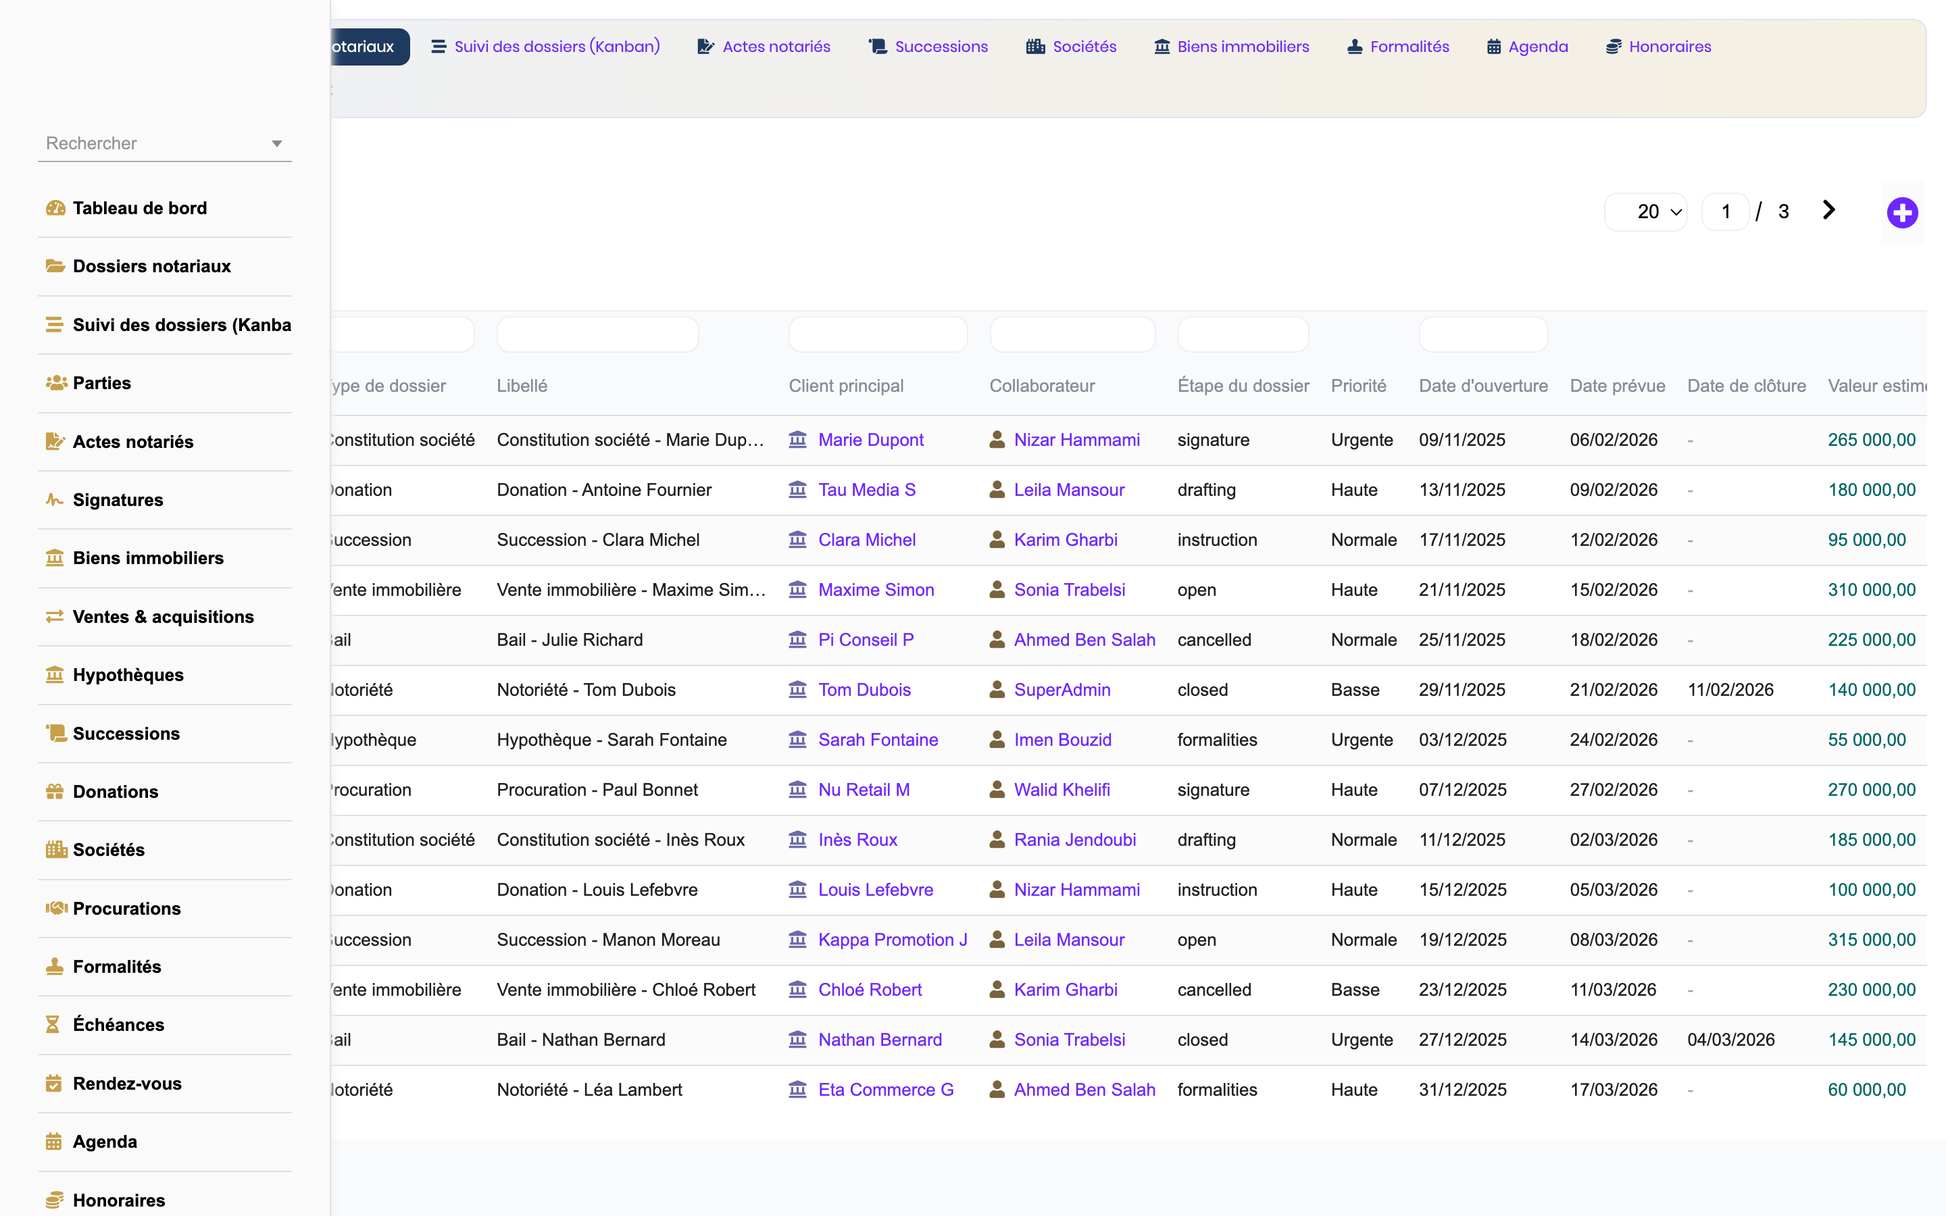The image size is (1946, 1216).
Task: Click the Actes notariés sidebar icon
Action: [x=55, y=441]
